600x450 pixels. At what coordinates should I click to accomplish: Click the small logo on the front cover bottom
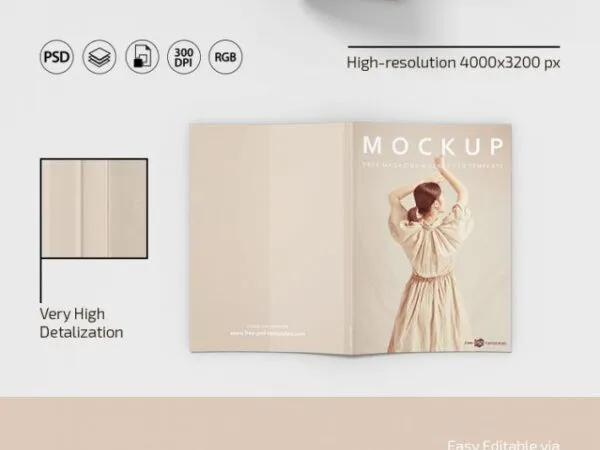point(485,343)
